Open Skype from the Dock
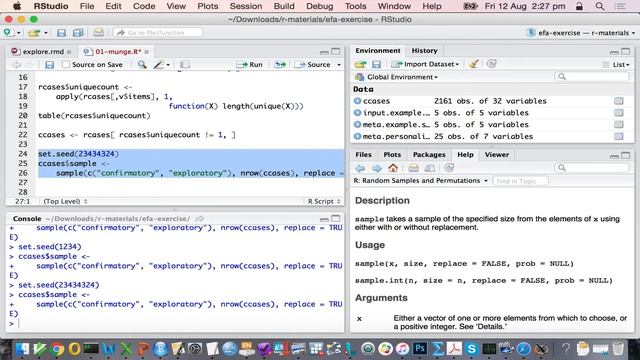This screenshot has width=640, height=360. pos(471,349)
